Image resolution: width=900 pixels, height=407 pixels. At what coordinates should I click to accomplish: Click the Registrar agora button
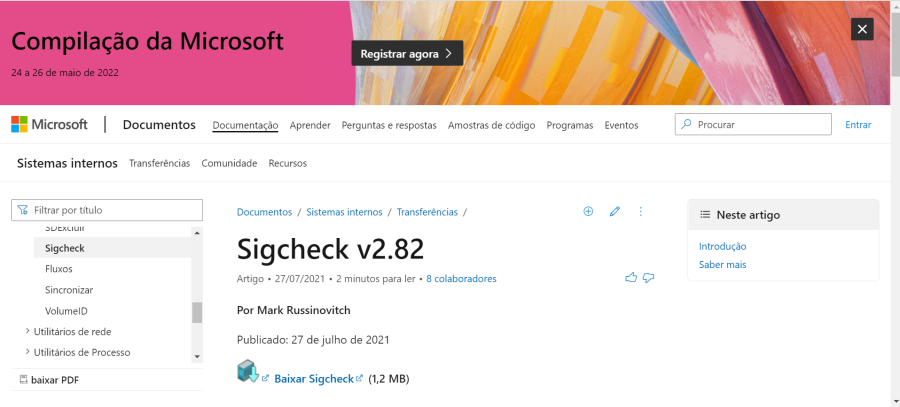click(407, 53)
